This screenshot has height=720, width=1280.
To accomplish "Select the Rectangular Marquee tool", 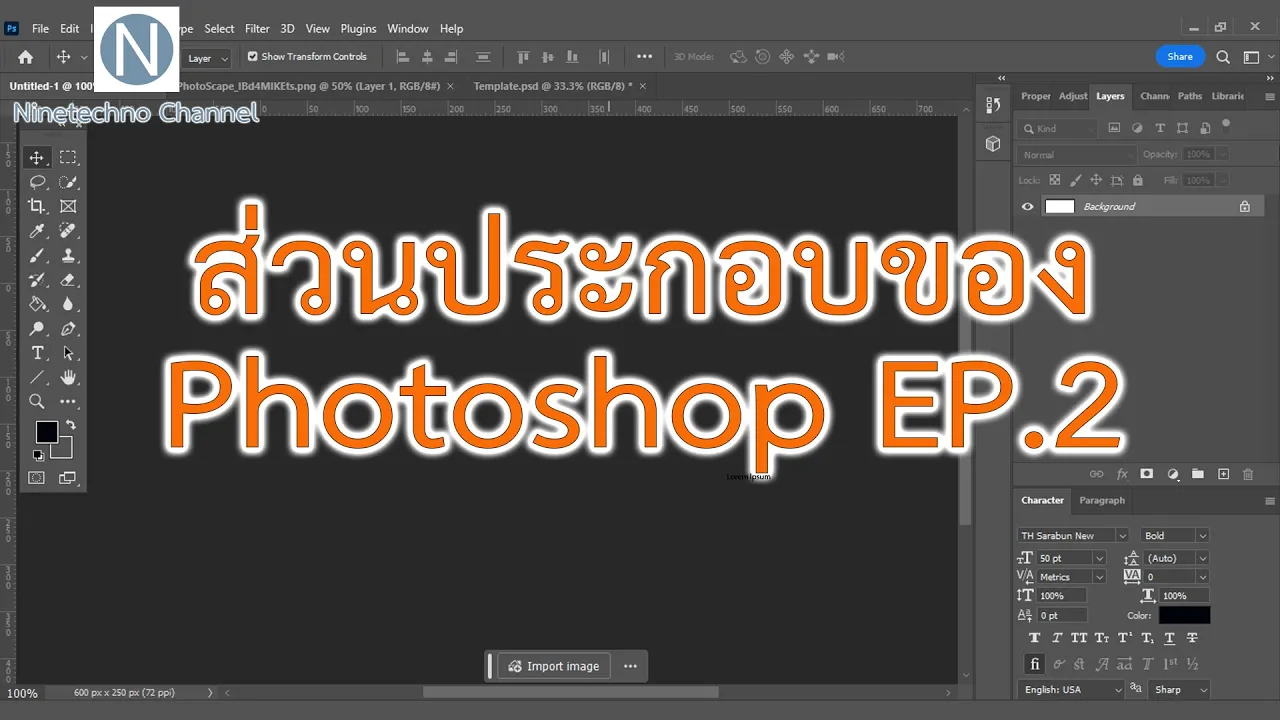I will click(x=68, y=158).
